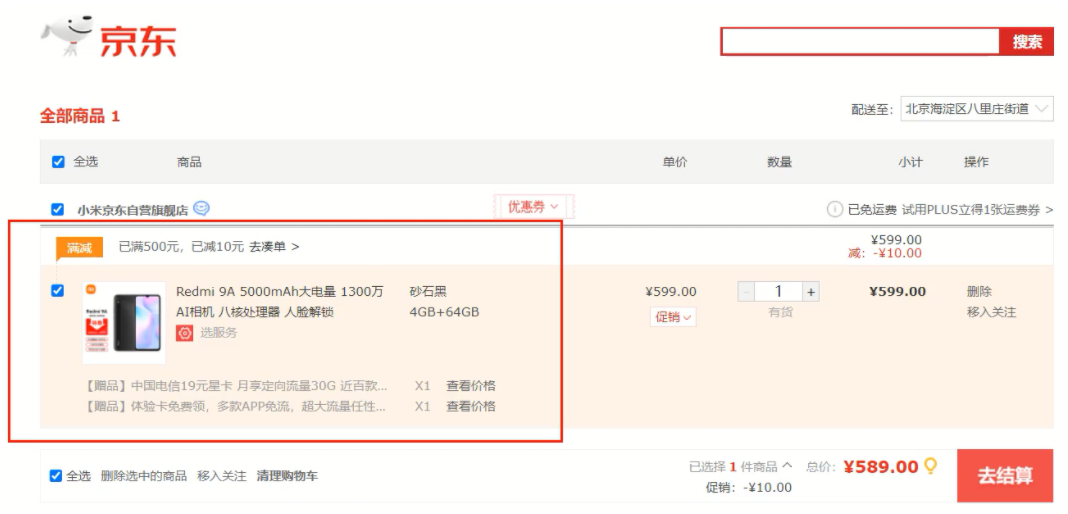The height and width of the screenshot is (514, 1068).
Task: Click 删除选中的商品 in the bottom bar
Action: tap(144, 476)
